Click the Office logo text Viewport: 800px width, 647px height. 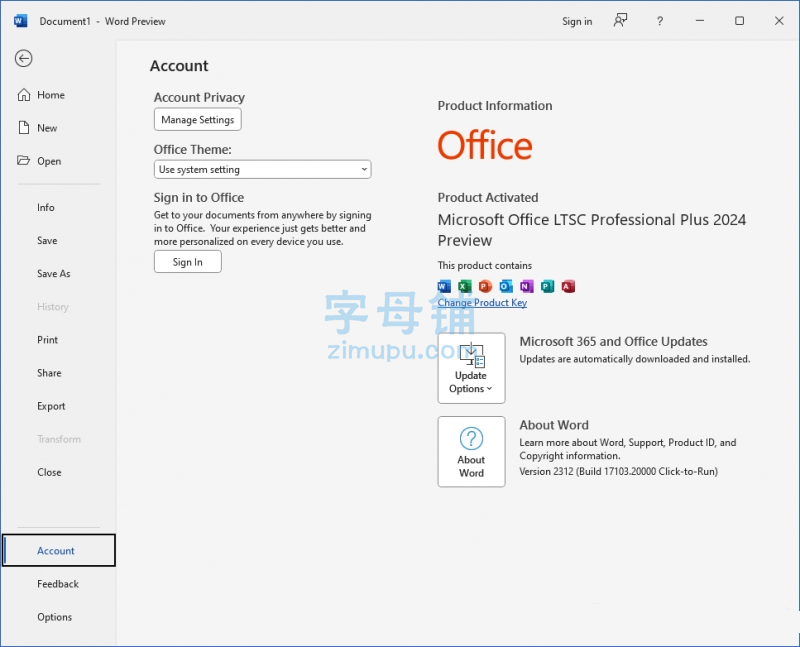tap(485, 146)
